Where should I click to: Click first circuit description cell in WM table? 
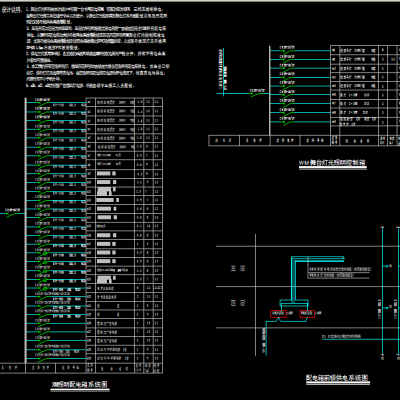(358, 50)
